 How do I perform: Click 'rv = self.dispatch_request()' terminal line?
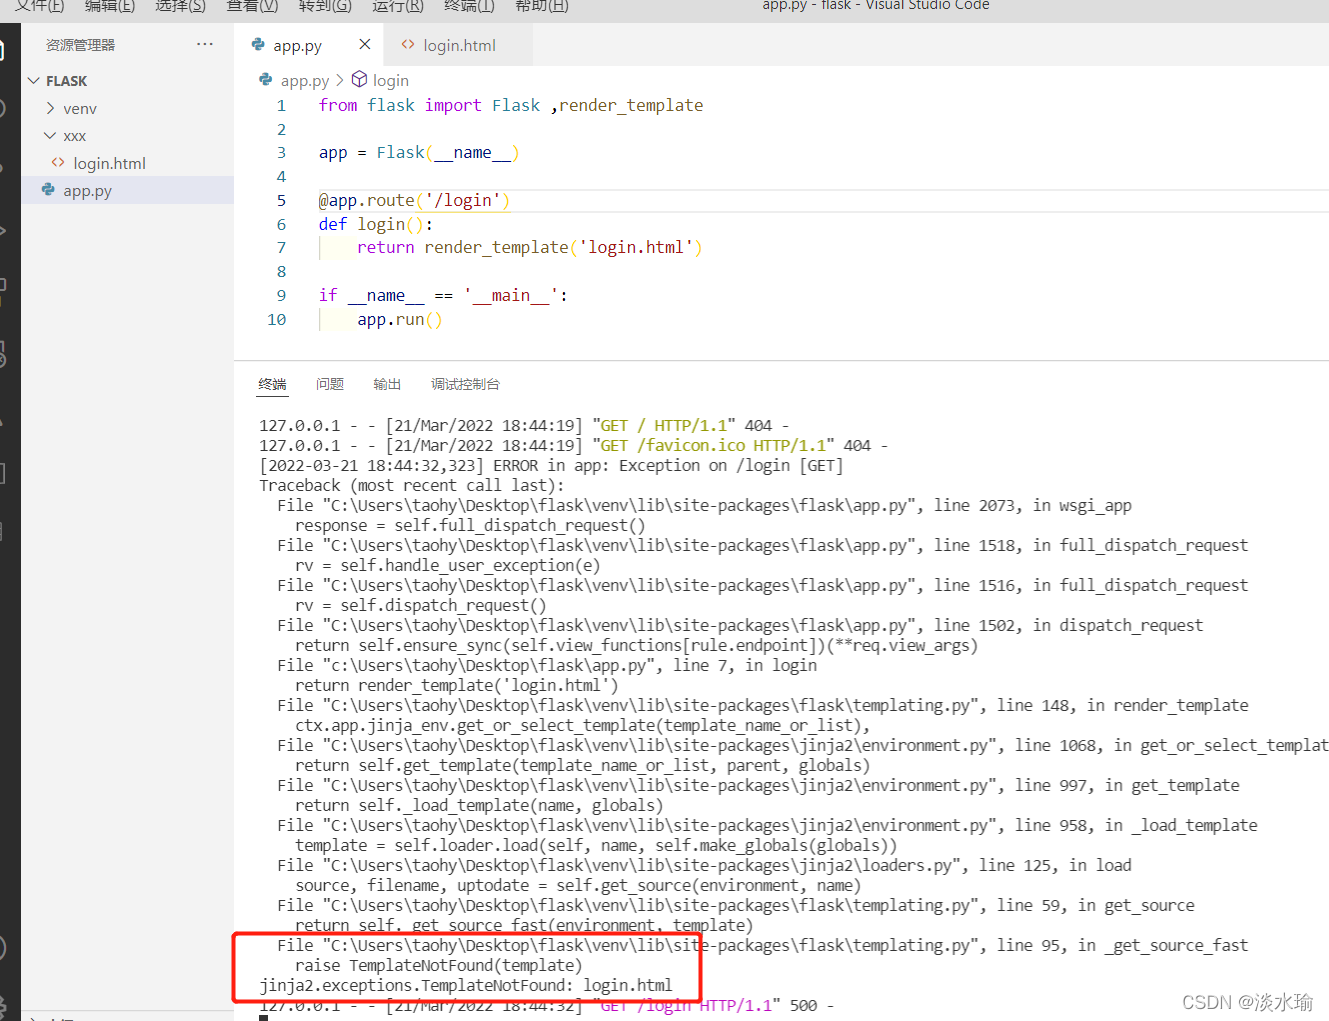click(x=421, y=605)
